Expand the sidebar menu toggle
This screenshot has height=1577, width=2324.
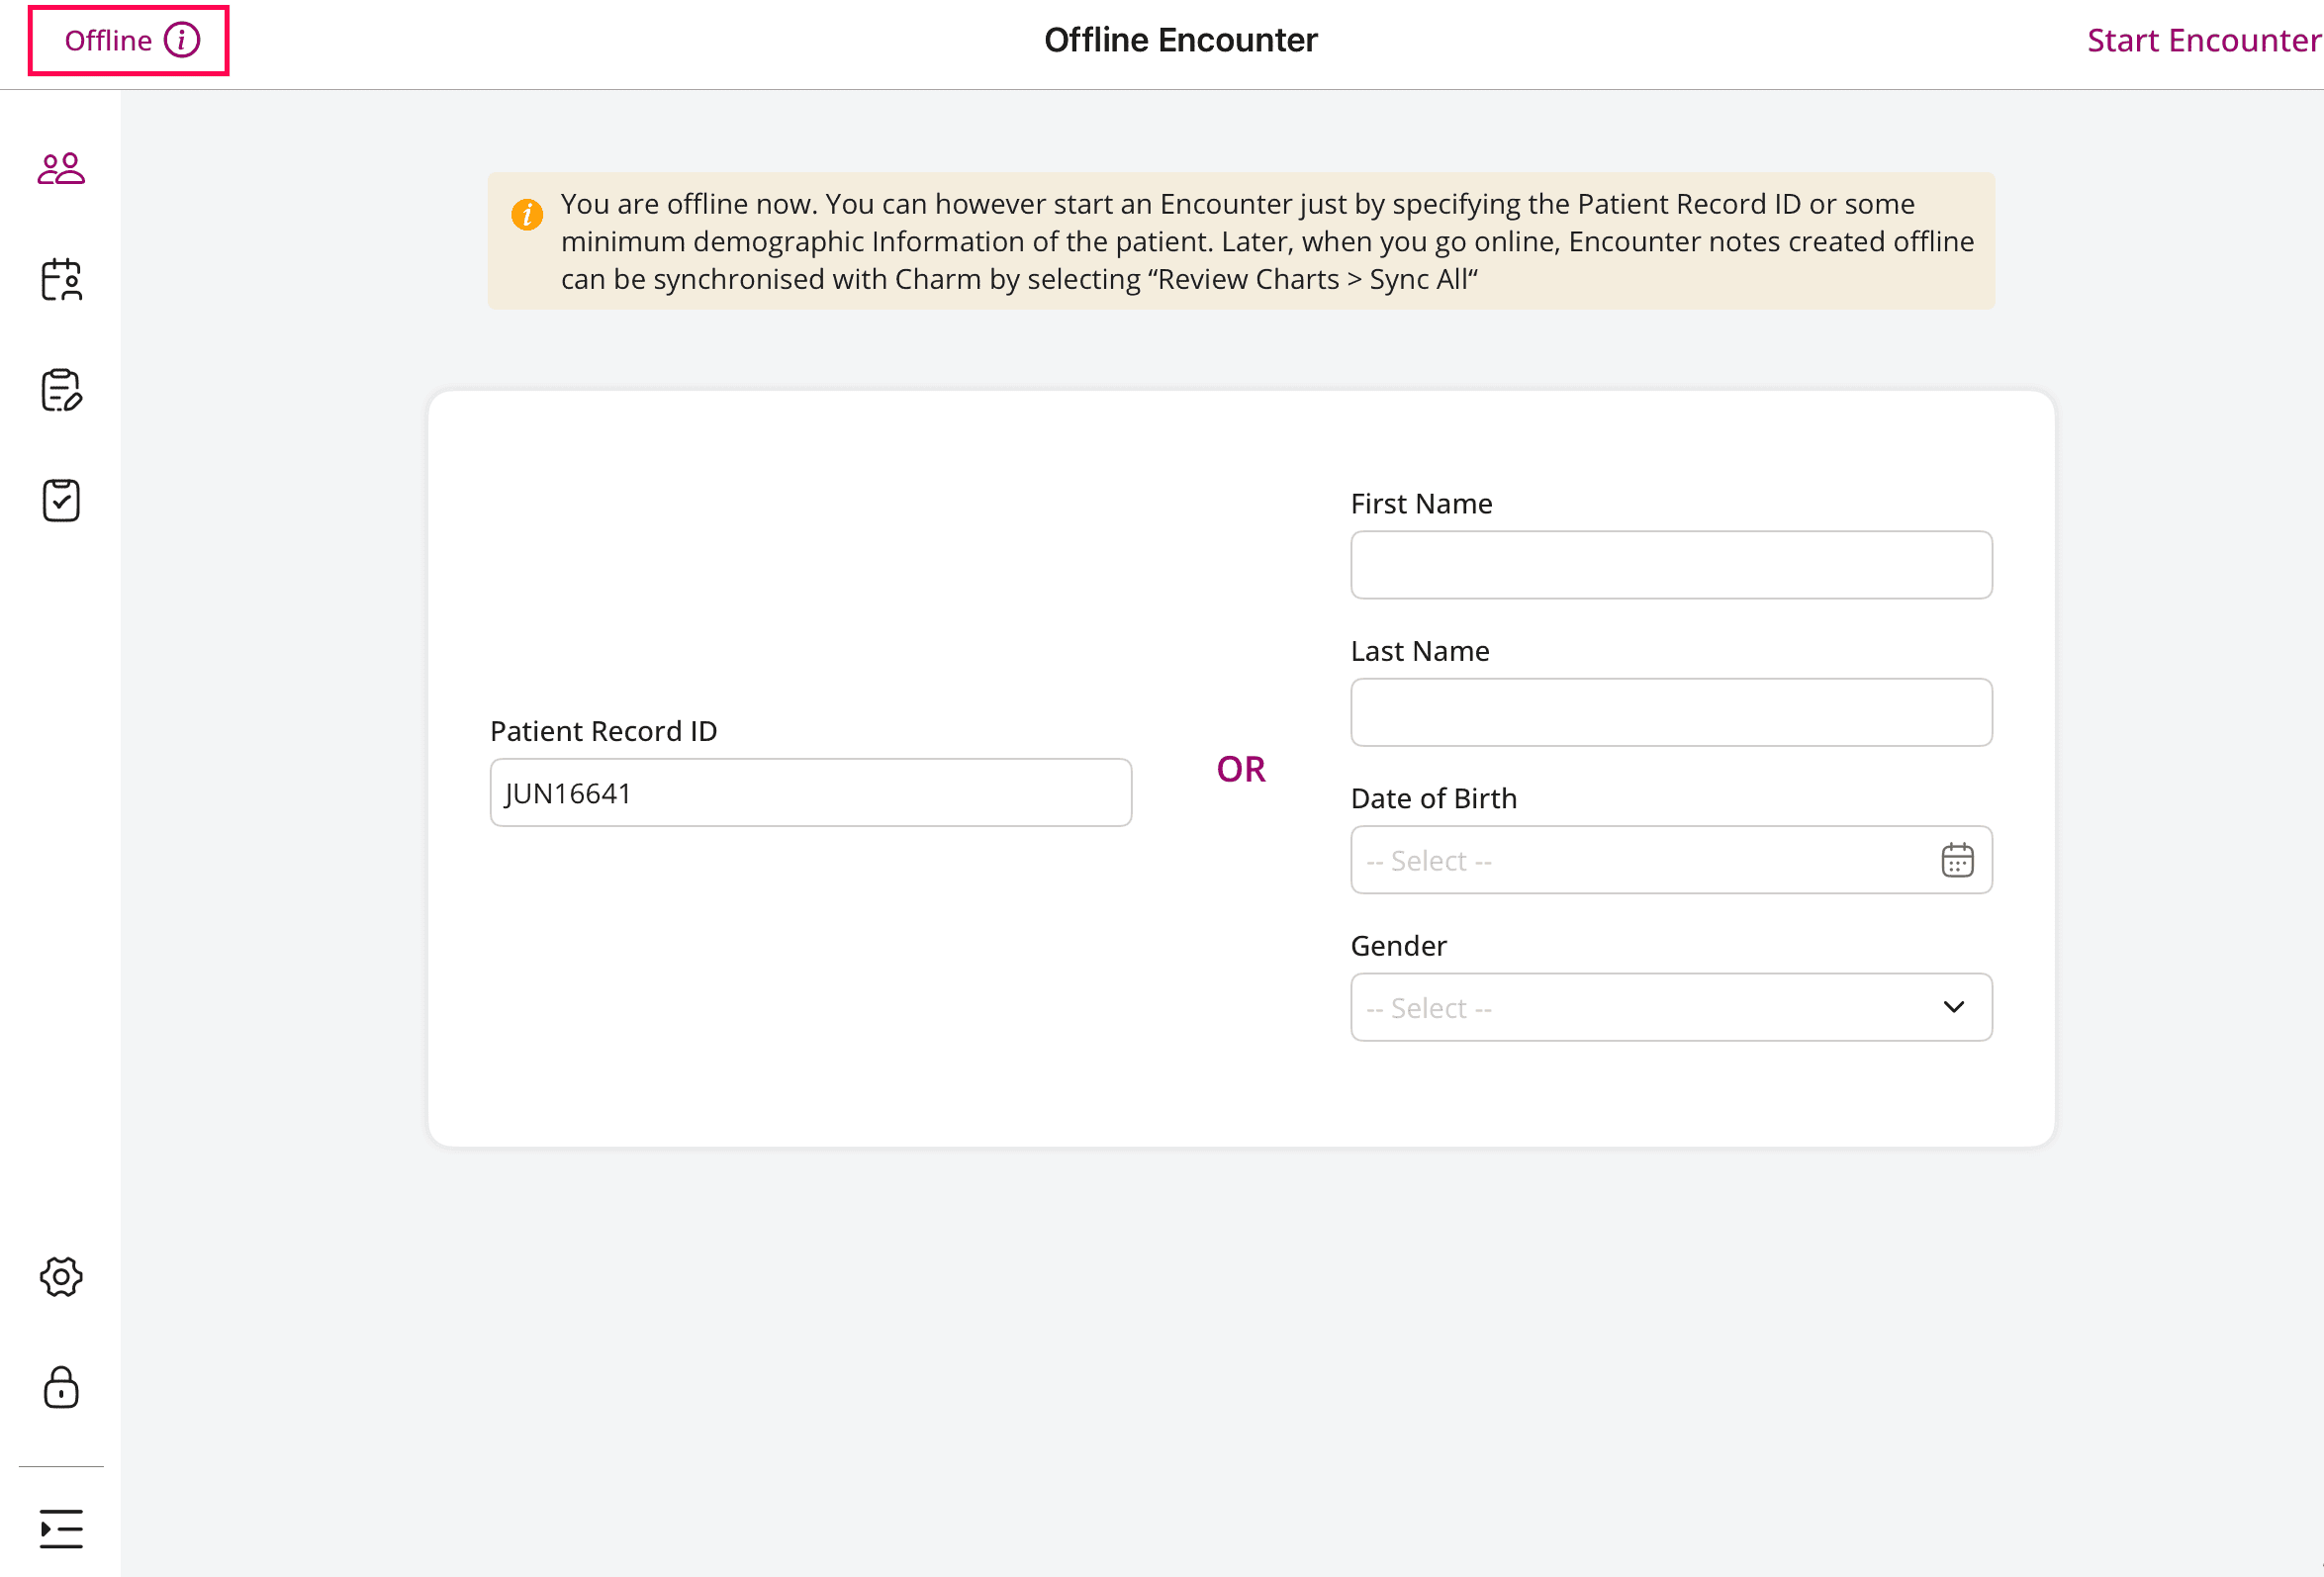(x=61, y=1528)
